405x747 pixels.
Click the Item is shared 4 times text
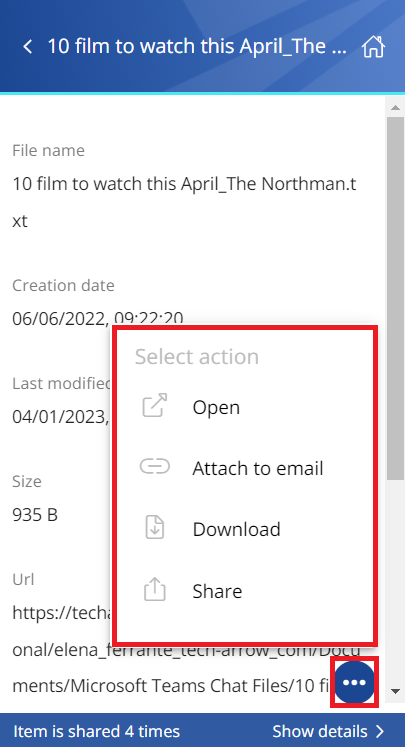(97, 731)
